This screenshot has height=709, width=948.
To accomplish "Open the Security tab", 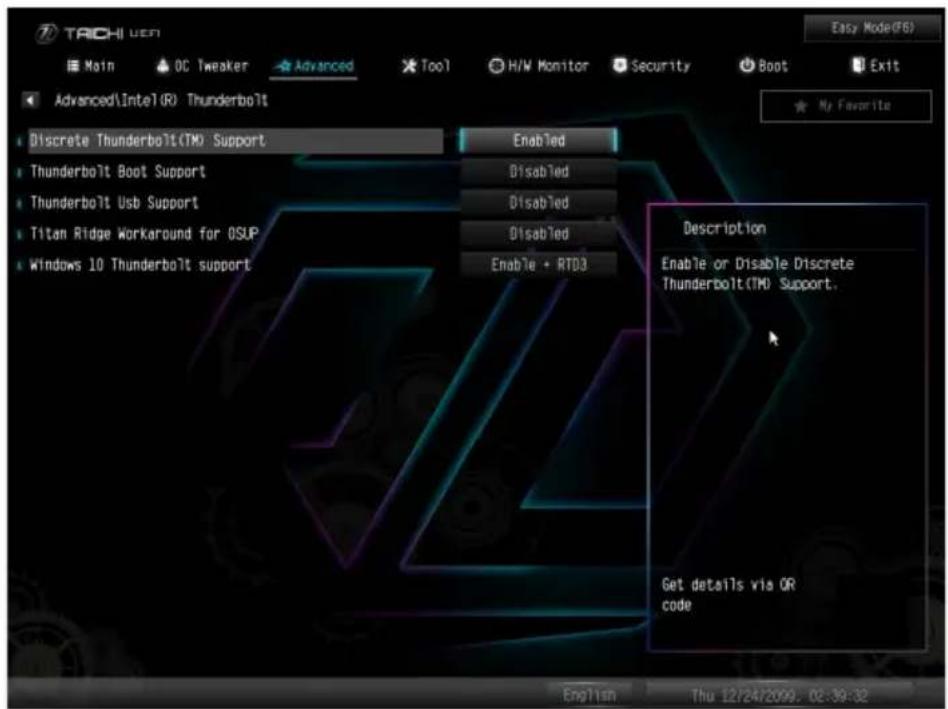I will coord(652,66).
